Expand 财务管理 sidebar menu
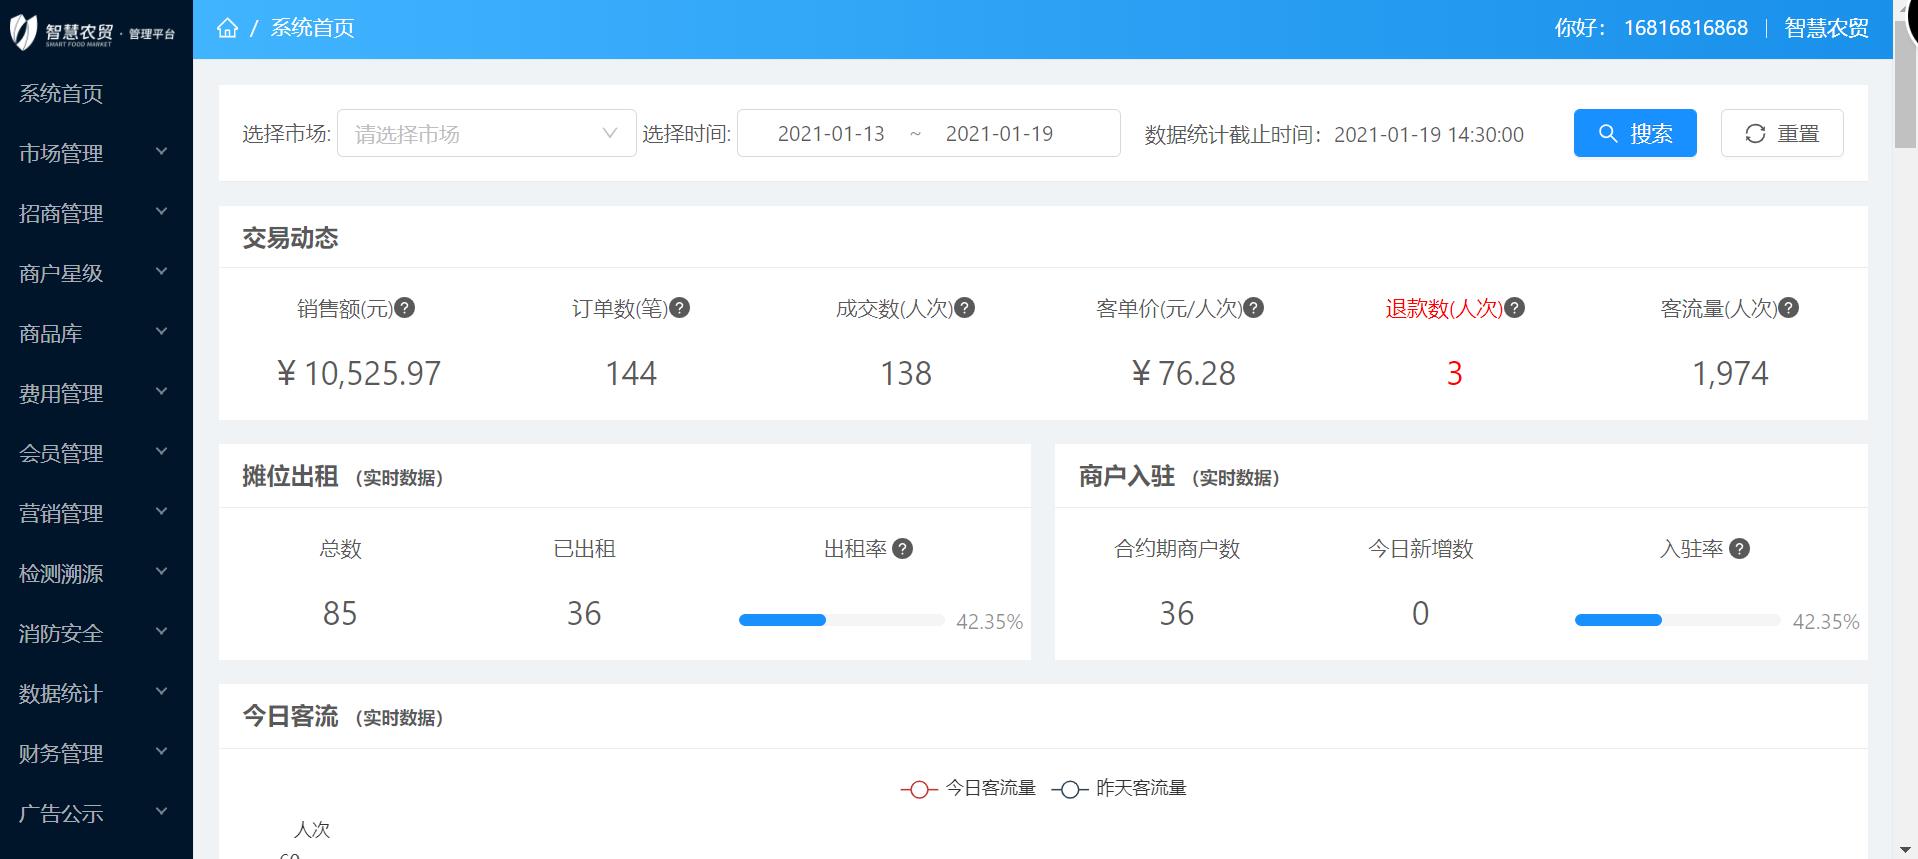Image resolution: width=1918 pixels, height=859 pixels. point(95,753)
